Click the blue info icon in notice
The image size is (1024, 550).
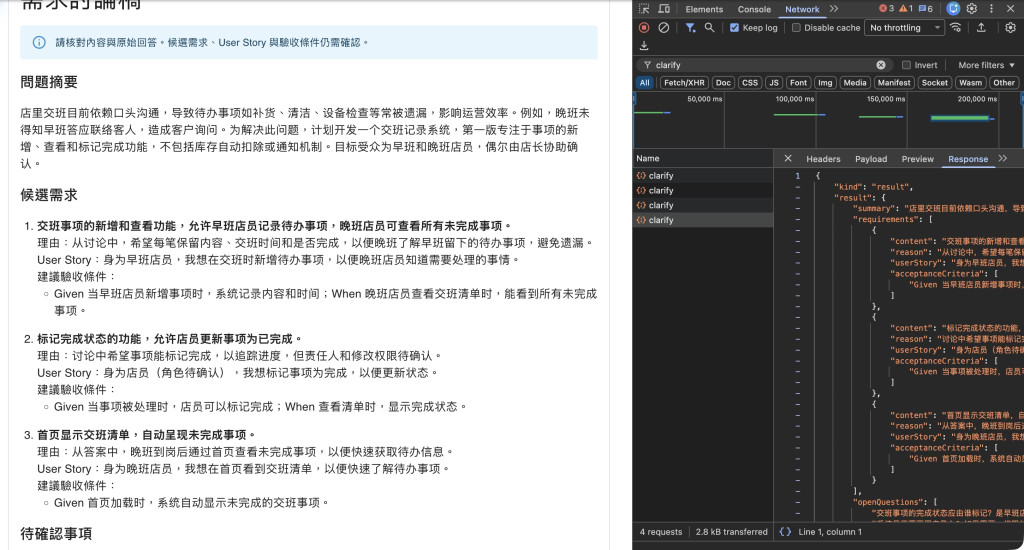pos(39,42)
